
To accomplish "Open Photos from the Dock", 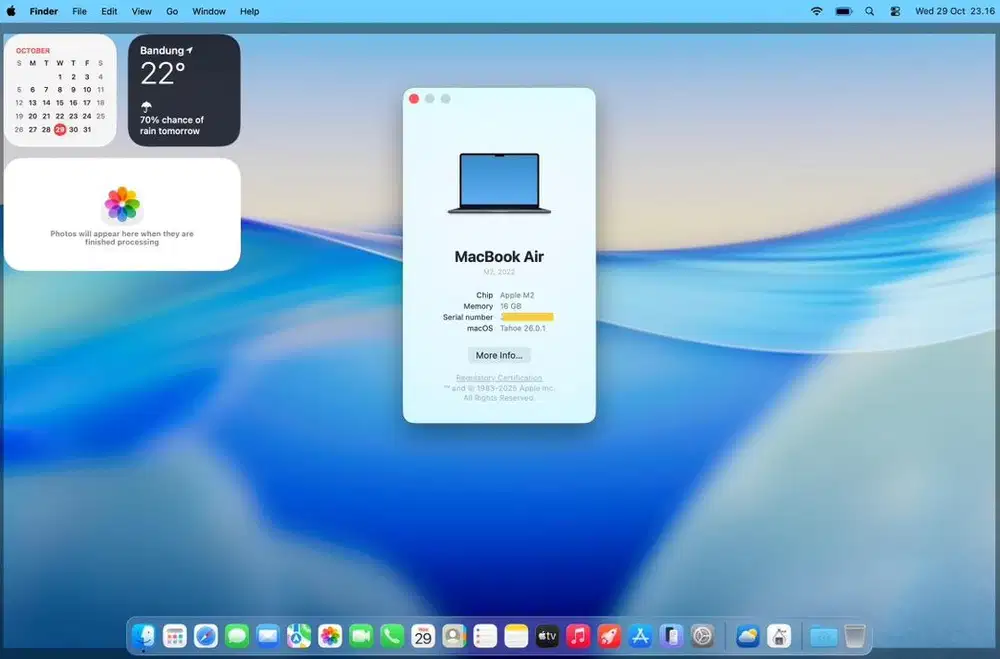I will (x=329, y=636).
